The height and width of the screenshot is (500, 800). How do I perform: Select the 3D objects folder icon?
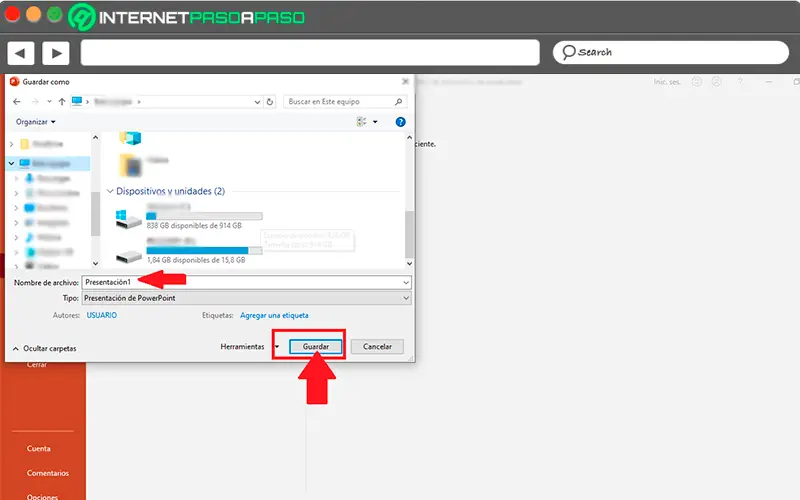(130, 138)
